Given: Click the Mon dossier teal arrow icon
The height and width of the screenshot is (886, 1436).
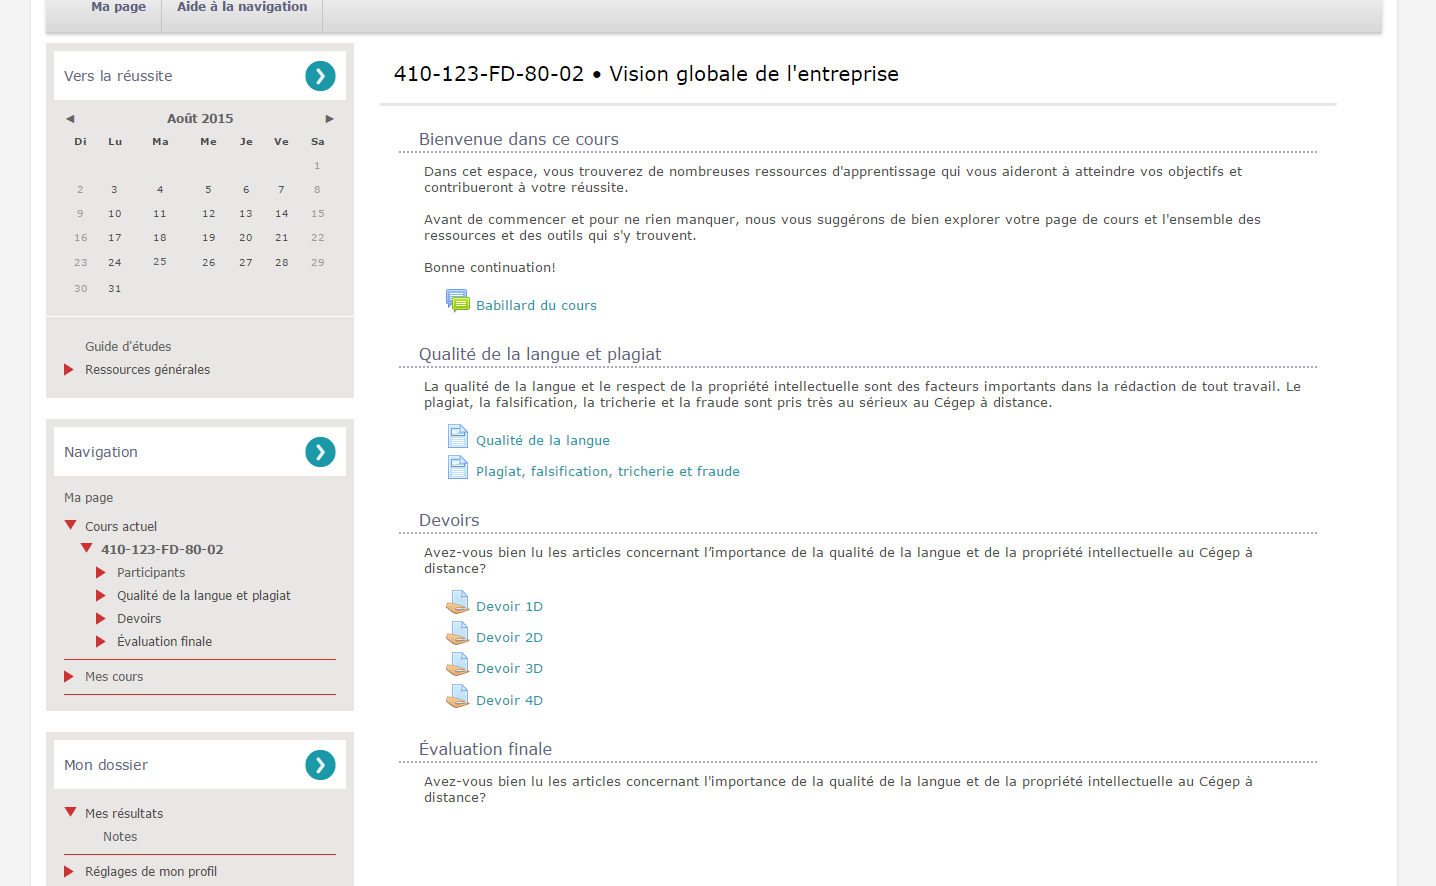Looking at the screenshot, I should tap(320, 765).
